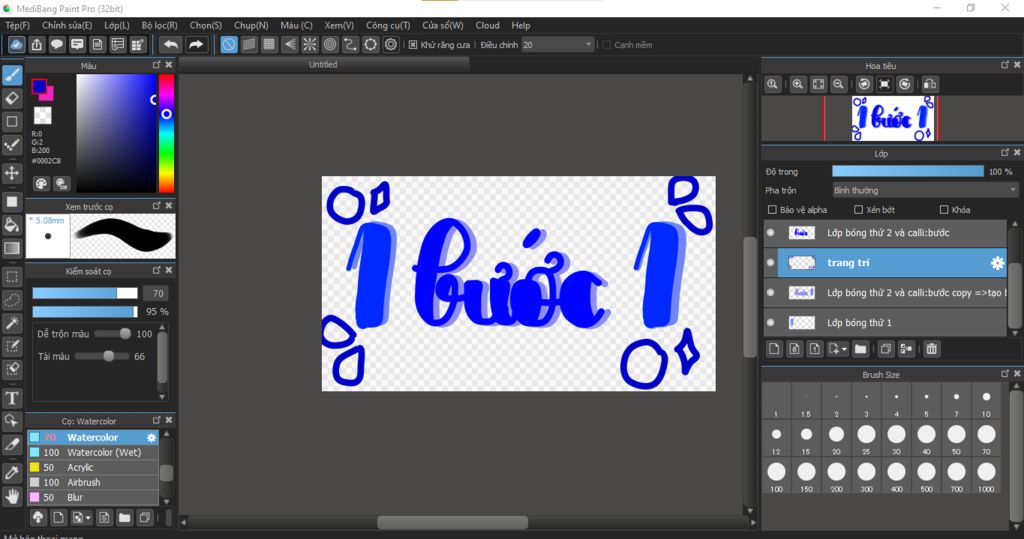Open the trang trí layer settings gear
Screen dimensions: 1024x539
[997, 263]
